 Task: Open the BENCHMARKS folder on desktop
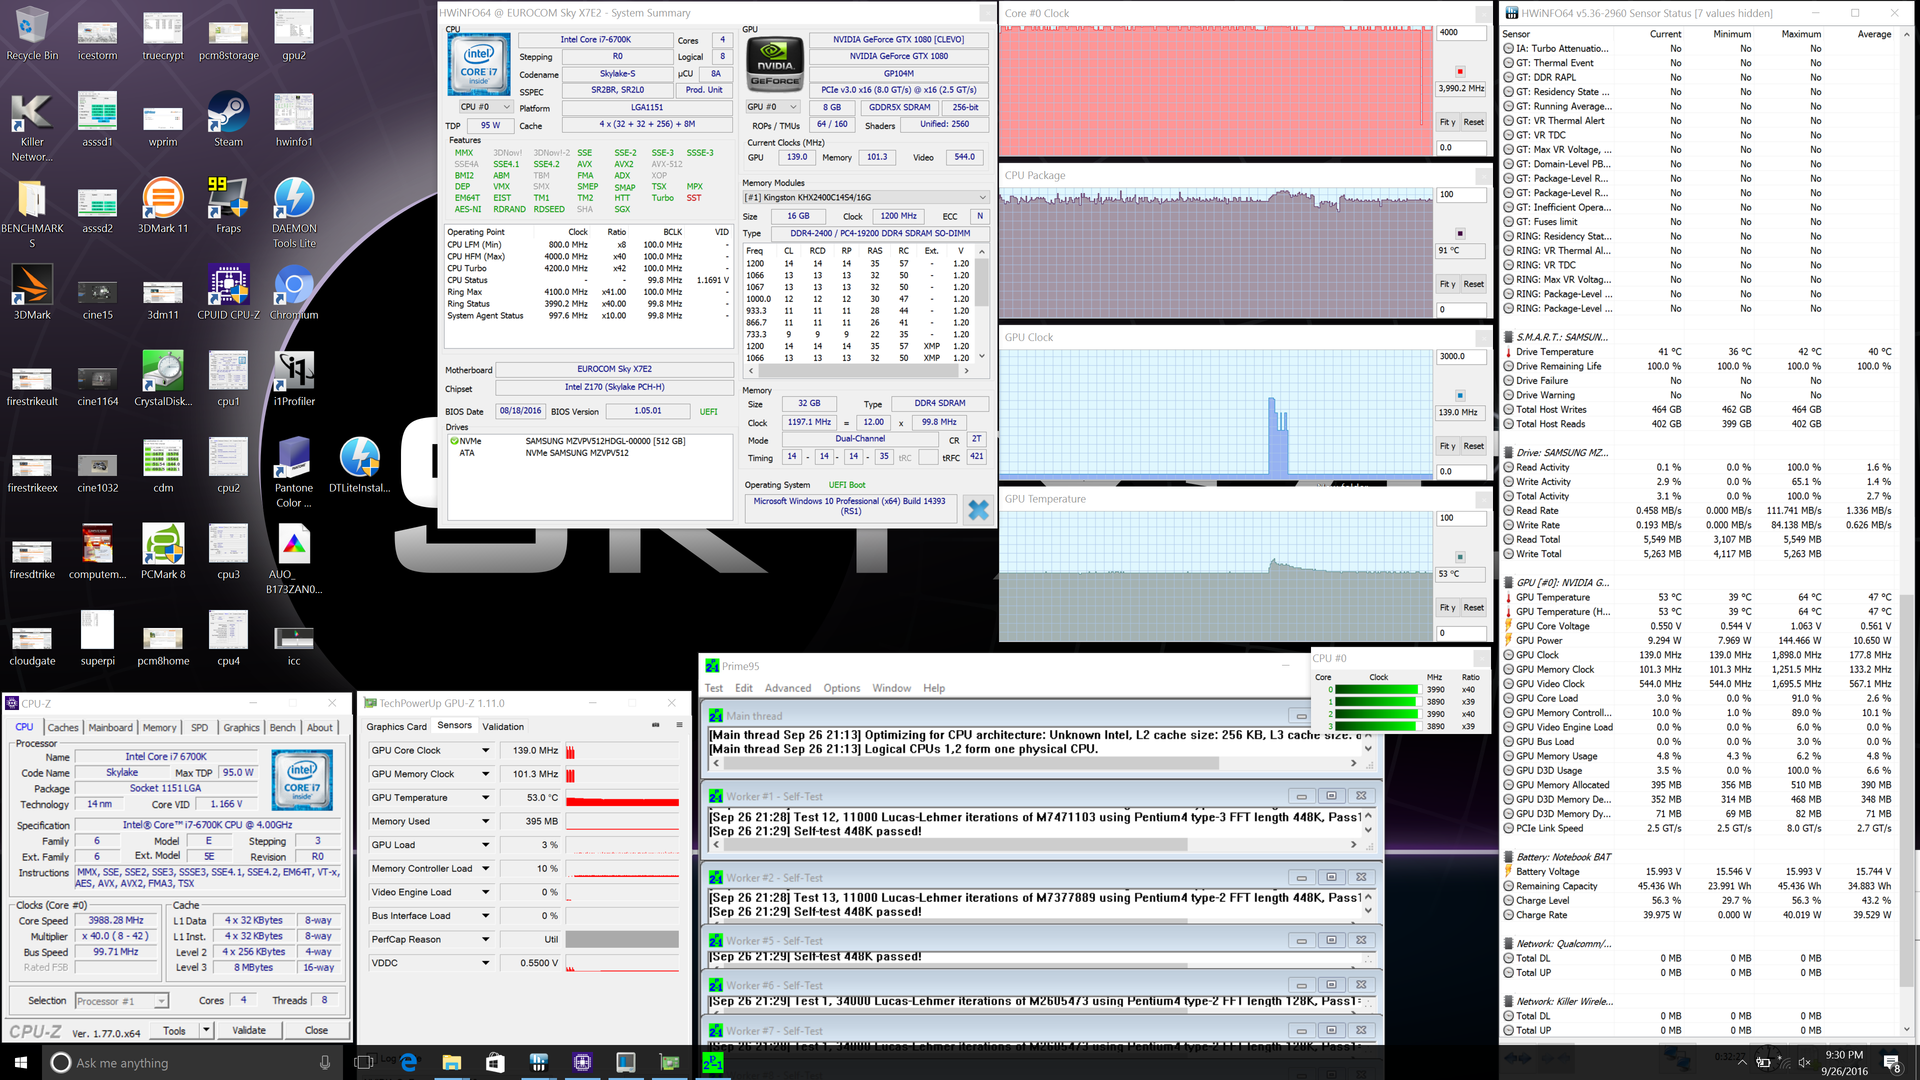[32, 213]
